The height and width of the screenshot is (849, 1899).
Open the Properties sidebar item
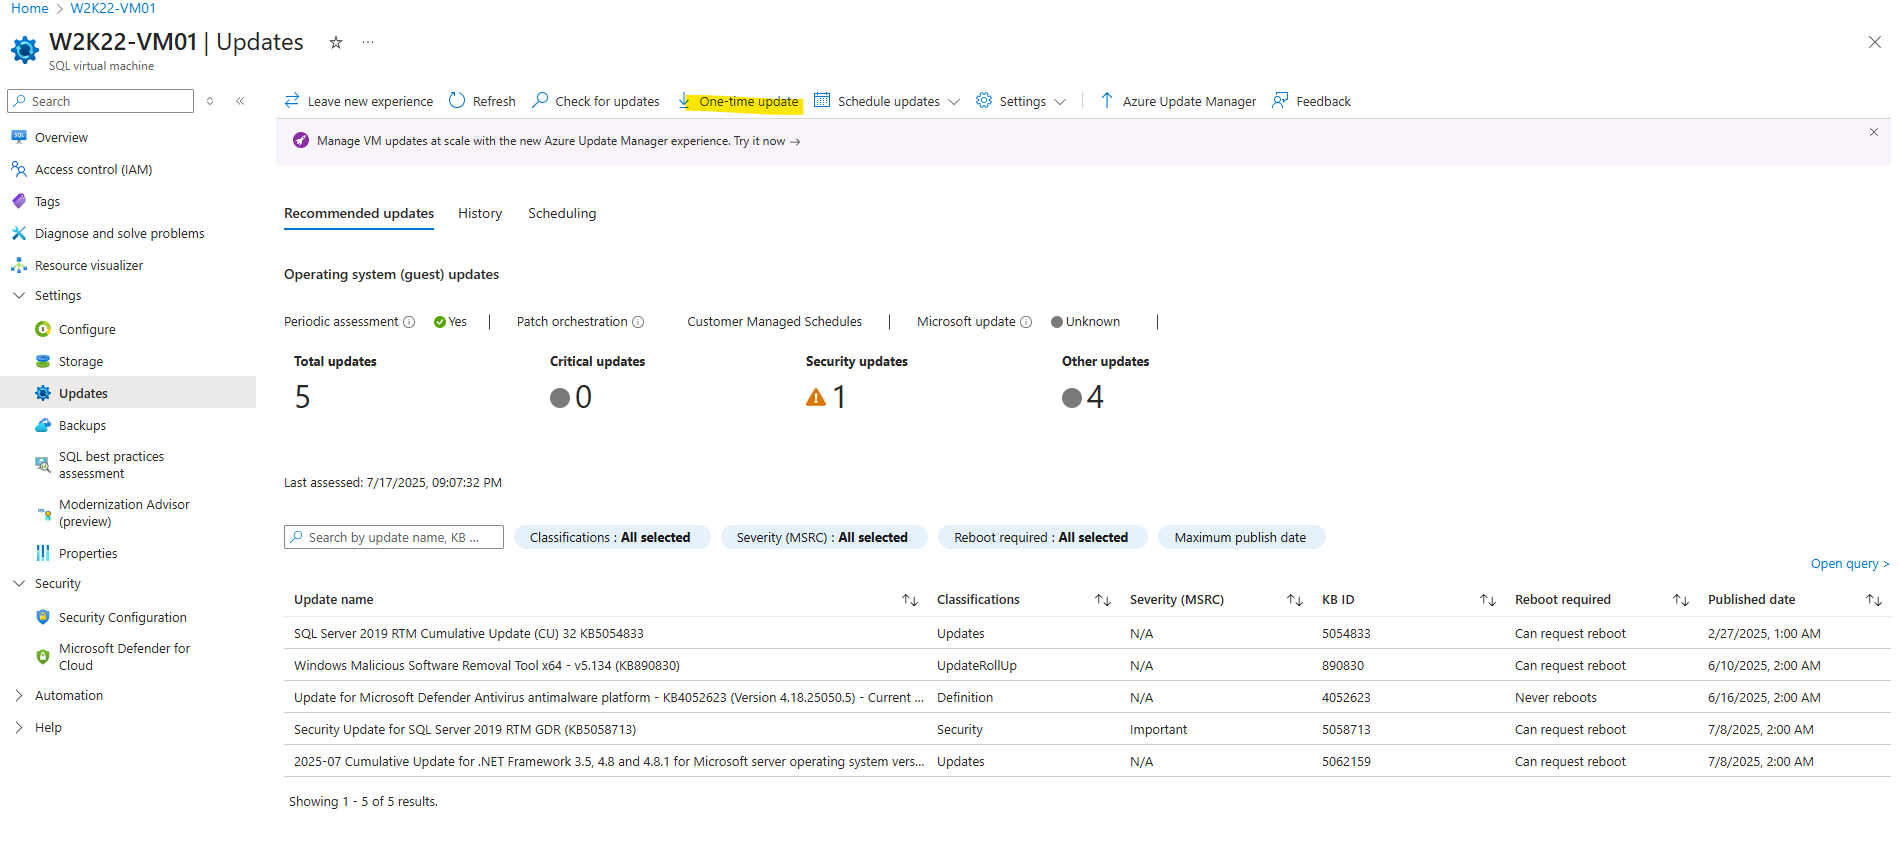88,553
